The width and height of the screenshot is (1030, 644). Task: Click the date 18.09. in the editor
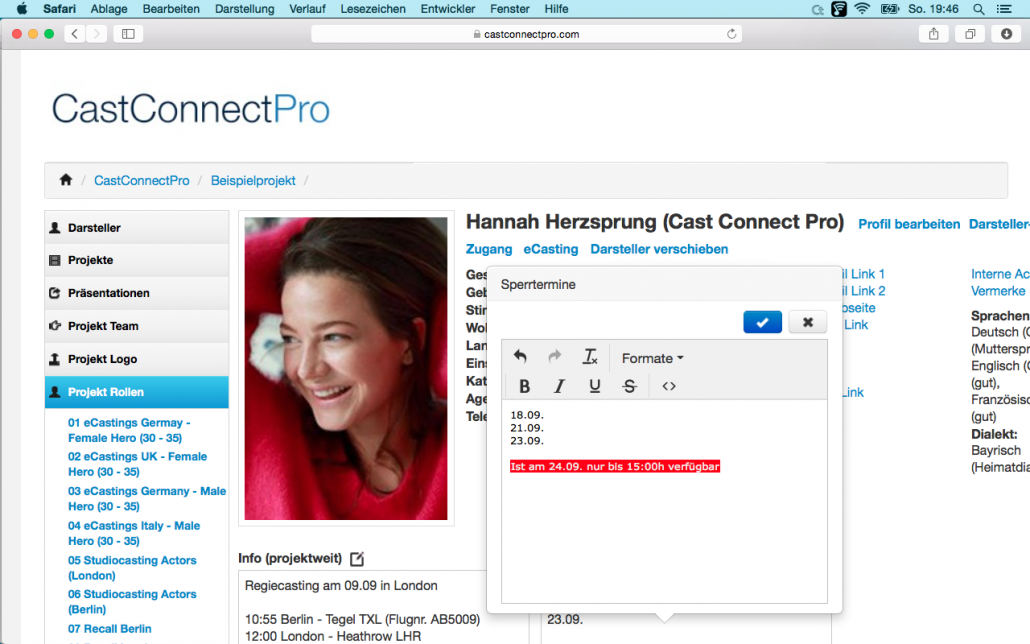[x=527, y=415]
